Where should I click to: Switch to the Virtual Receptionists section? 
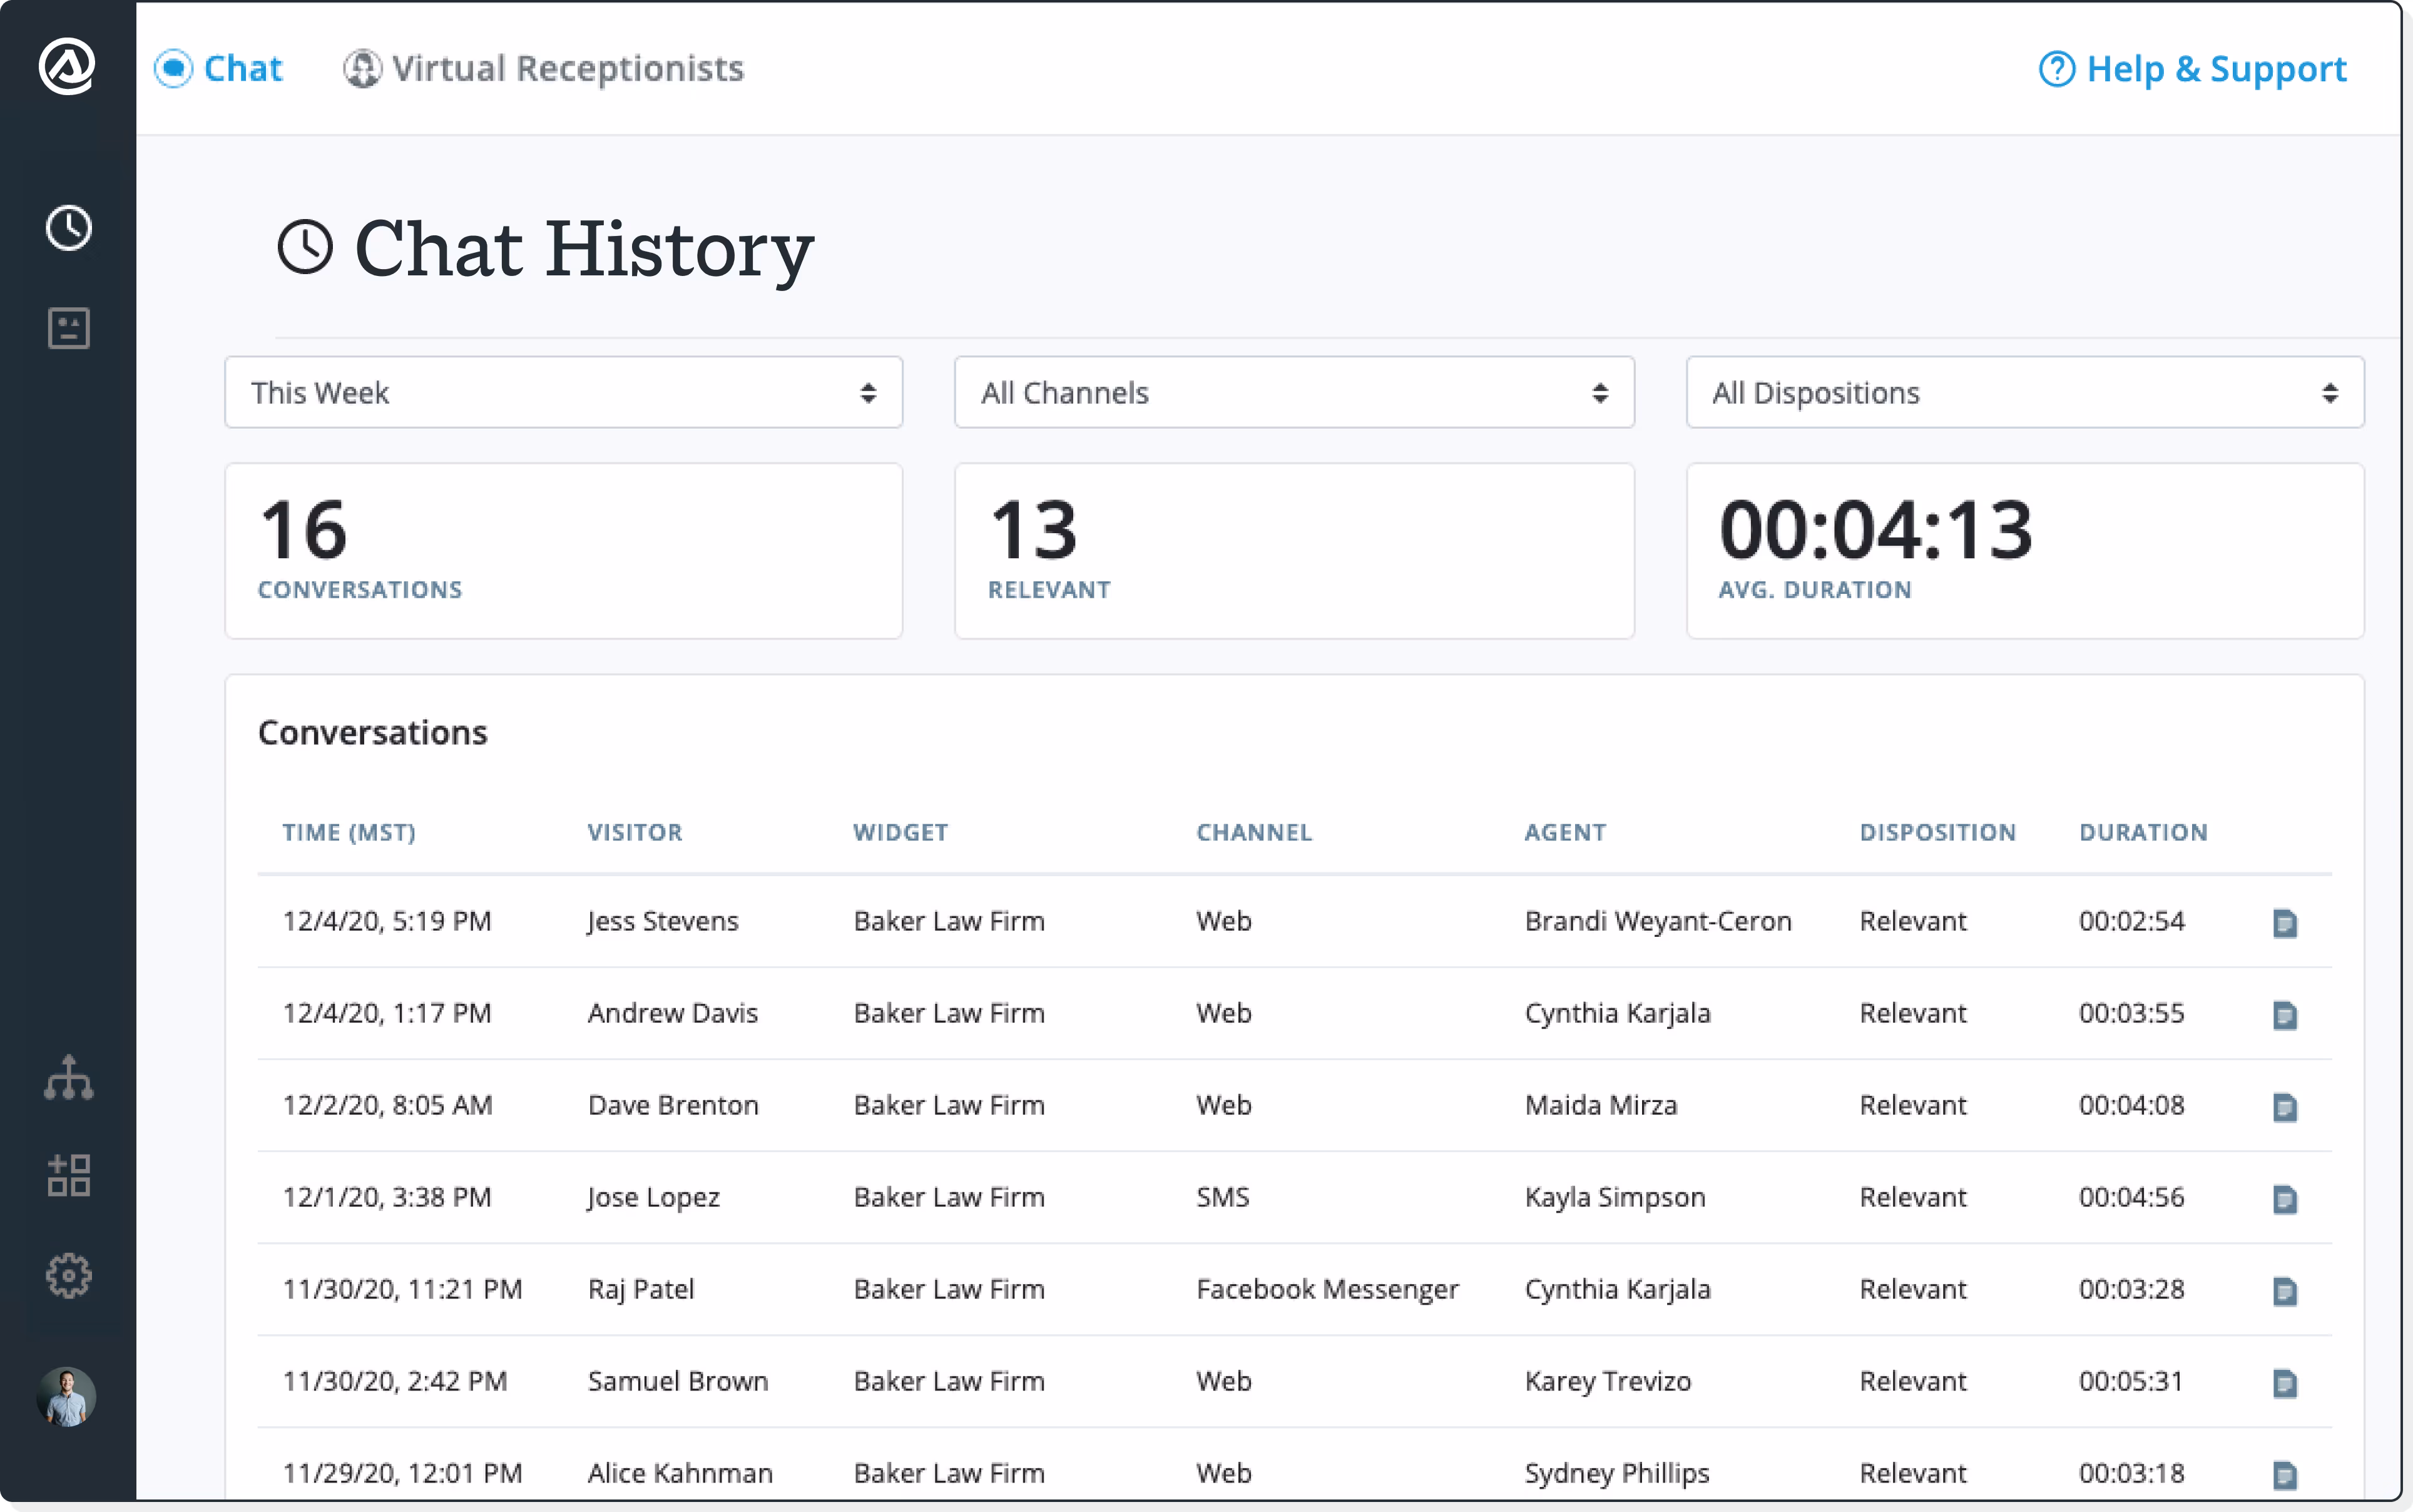pos(543,68)
